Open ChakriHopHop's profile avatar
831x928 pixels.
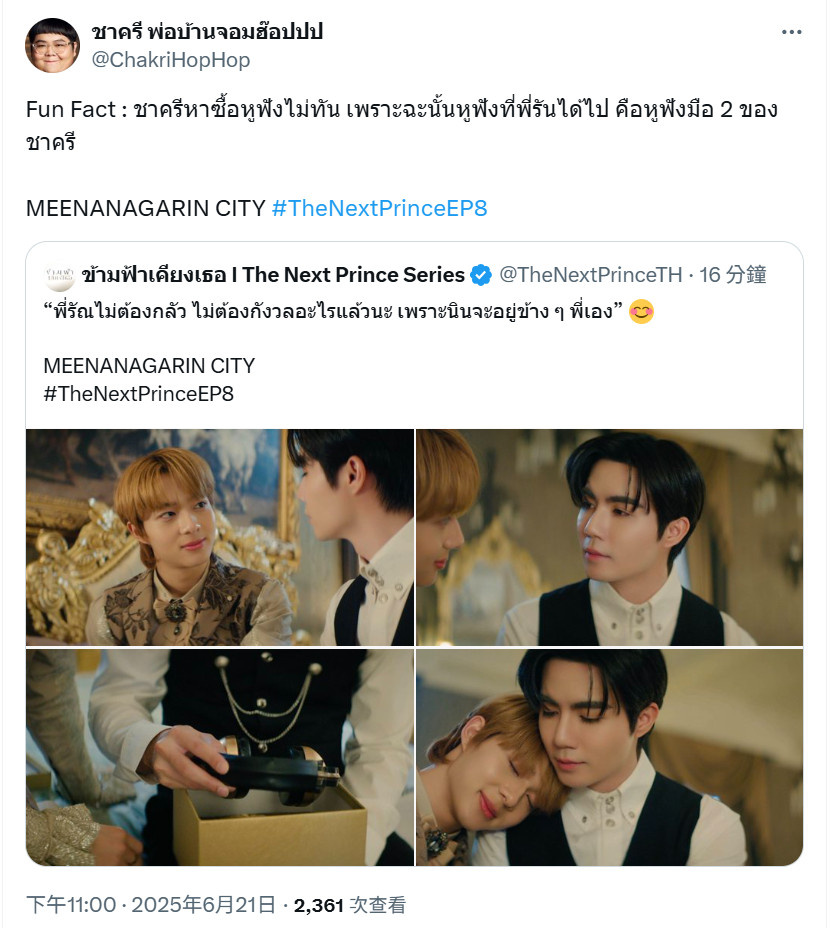(52, 46)
